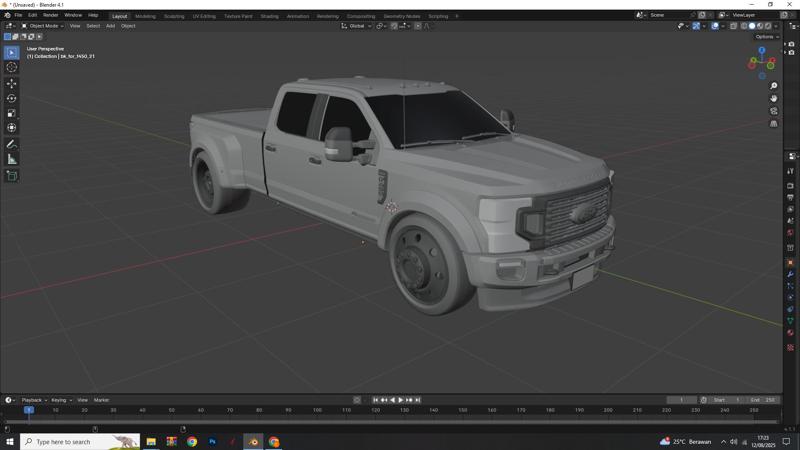Expand the viewport shading options arrow
This screenshot has width=800, height=450.
point(776,26)
